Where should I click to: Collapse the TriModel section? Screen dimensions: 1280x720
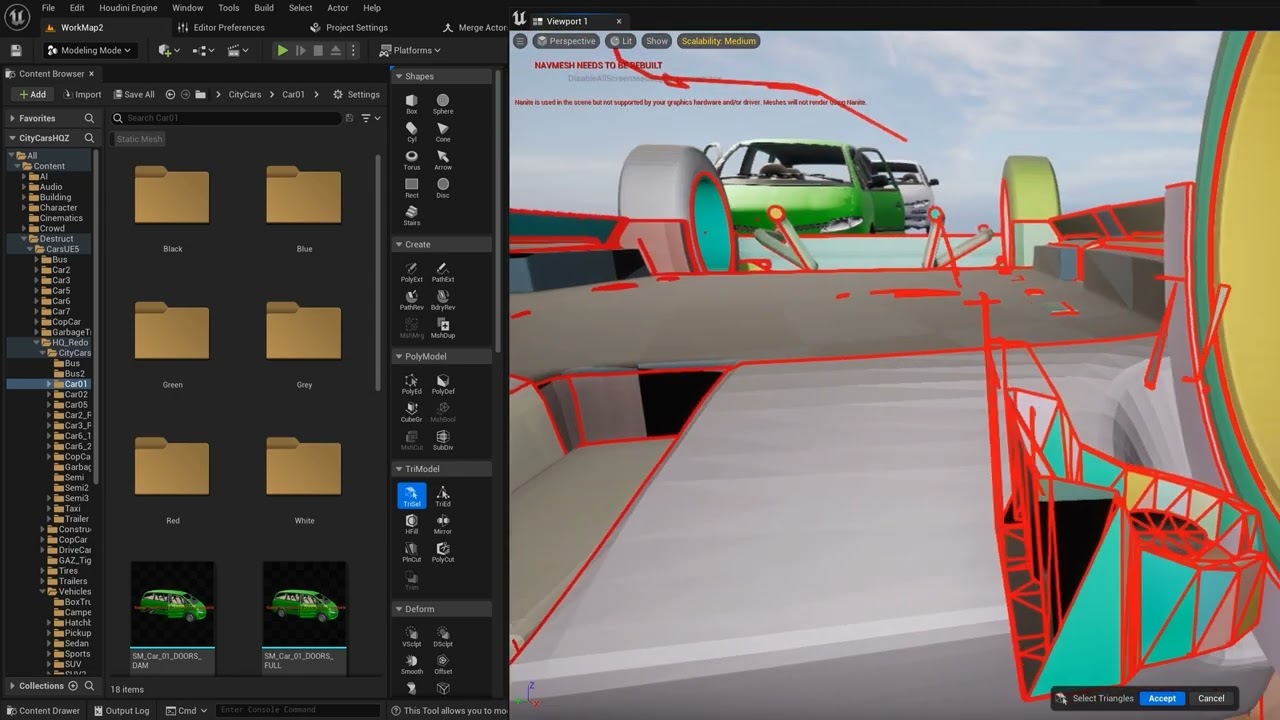[399, 468]
